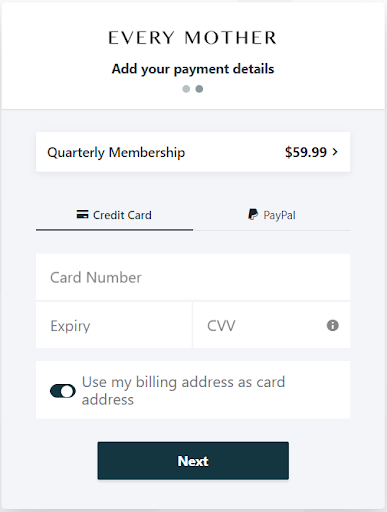Click the PayPal logo icon
Image resolution: width=387 pixels, height=512 pixels.
pyautogui.click(x=253, y=214)
